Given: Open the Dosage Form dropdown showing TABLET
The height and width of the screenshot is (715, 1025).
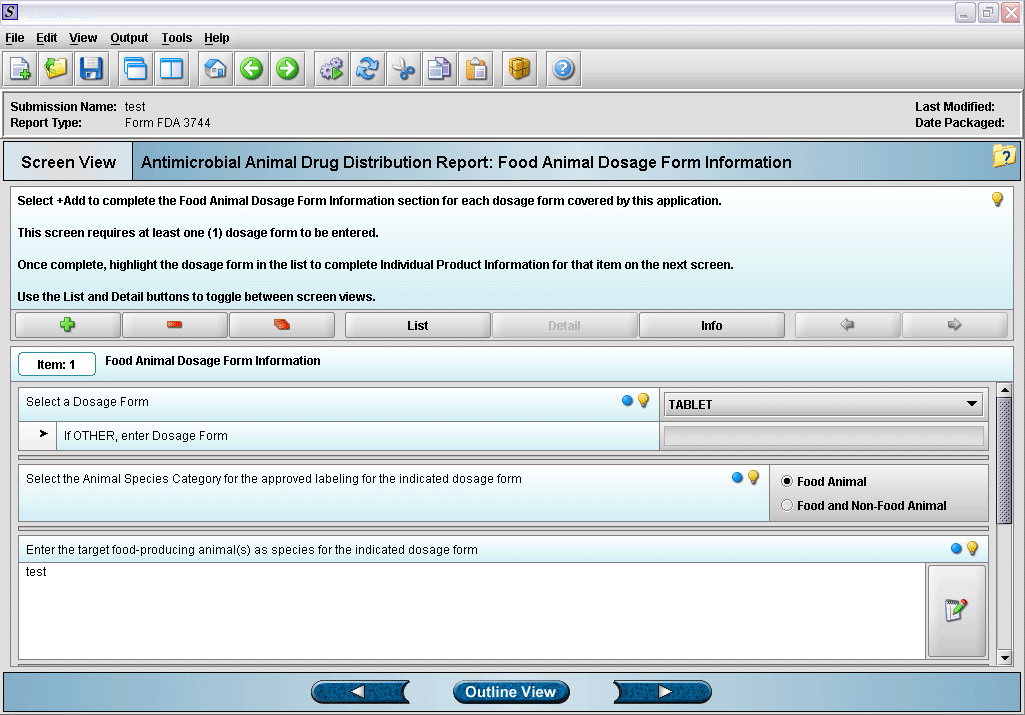Looking at the screenshot, I should click(x=823, y=404).
